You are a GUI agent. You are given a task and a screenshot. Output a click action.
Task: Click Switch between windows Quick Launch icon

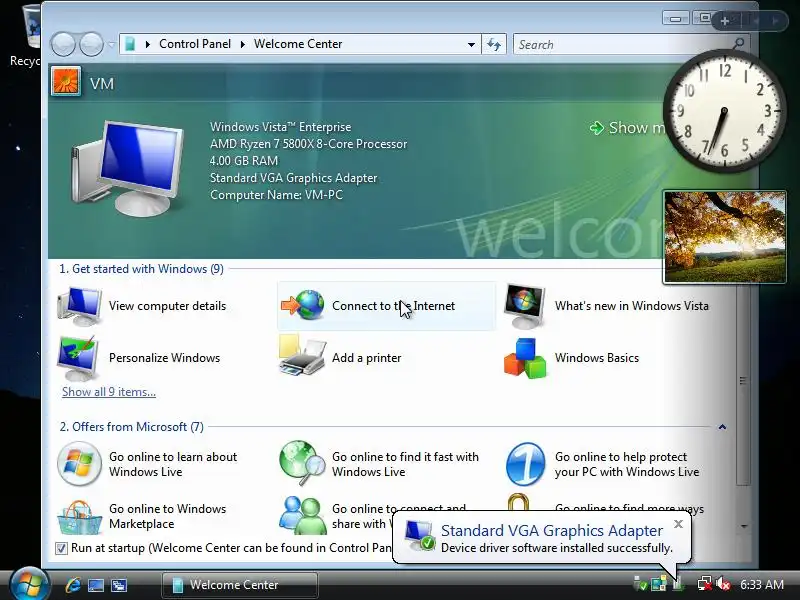point(119,585)
